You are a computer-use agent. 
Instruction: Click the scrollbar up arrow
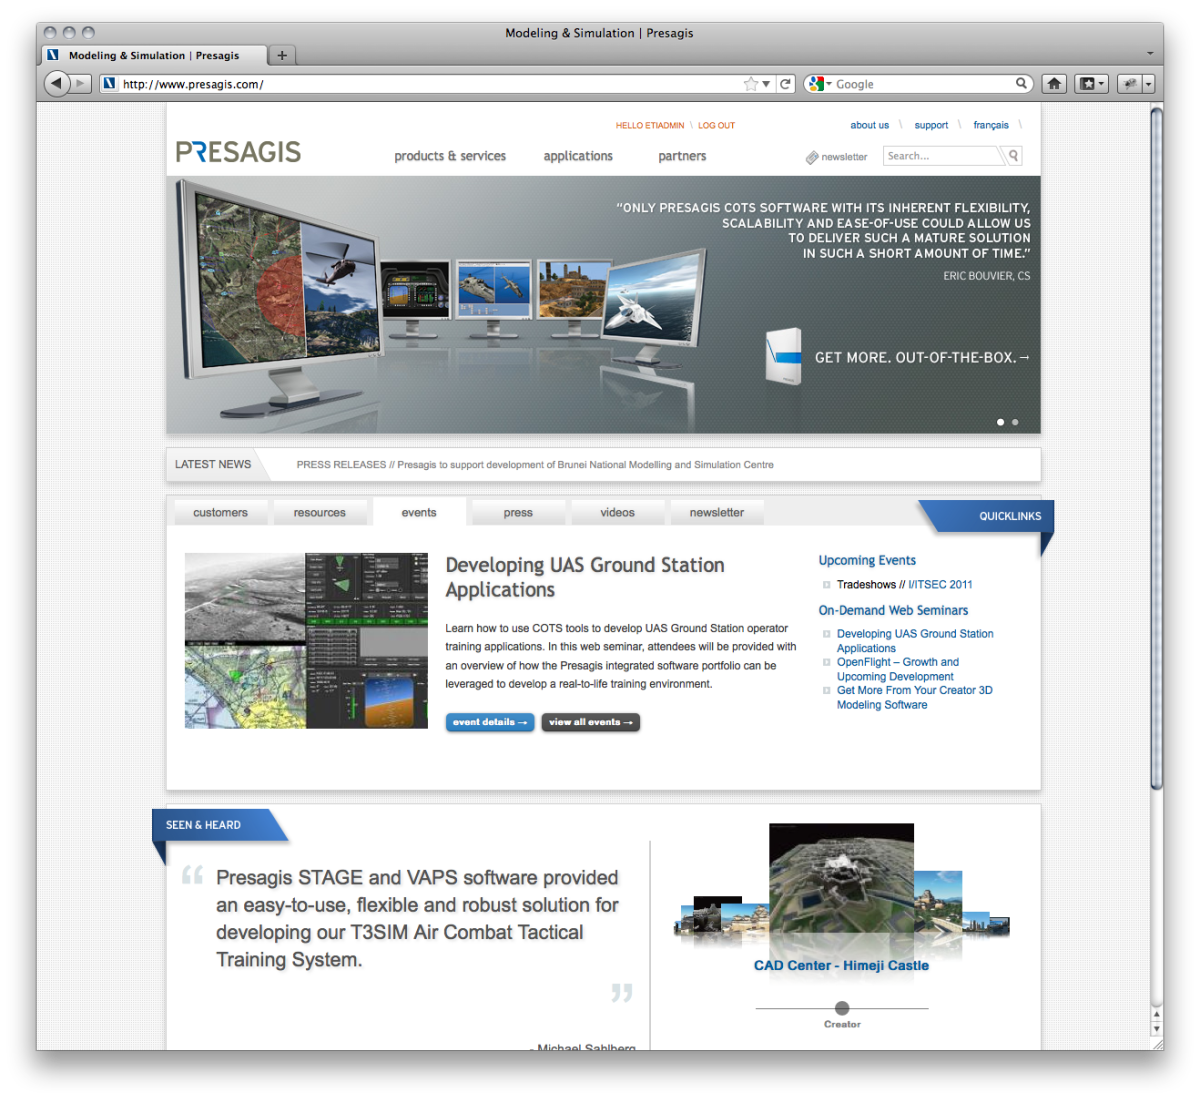pyautogui.click(x=1156, y=1015)
